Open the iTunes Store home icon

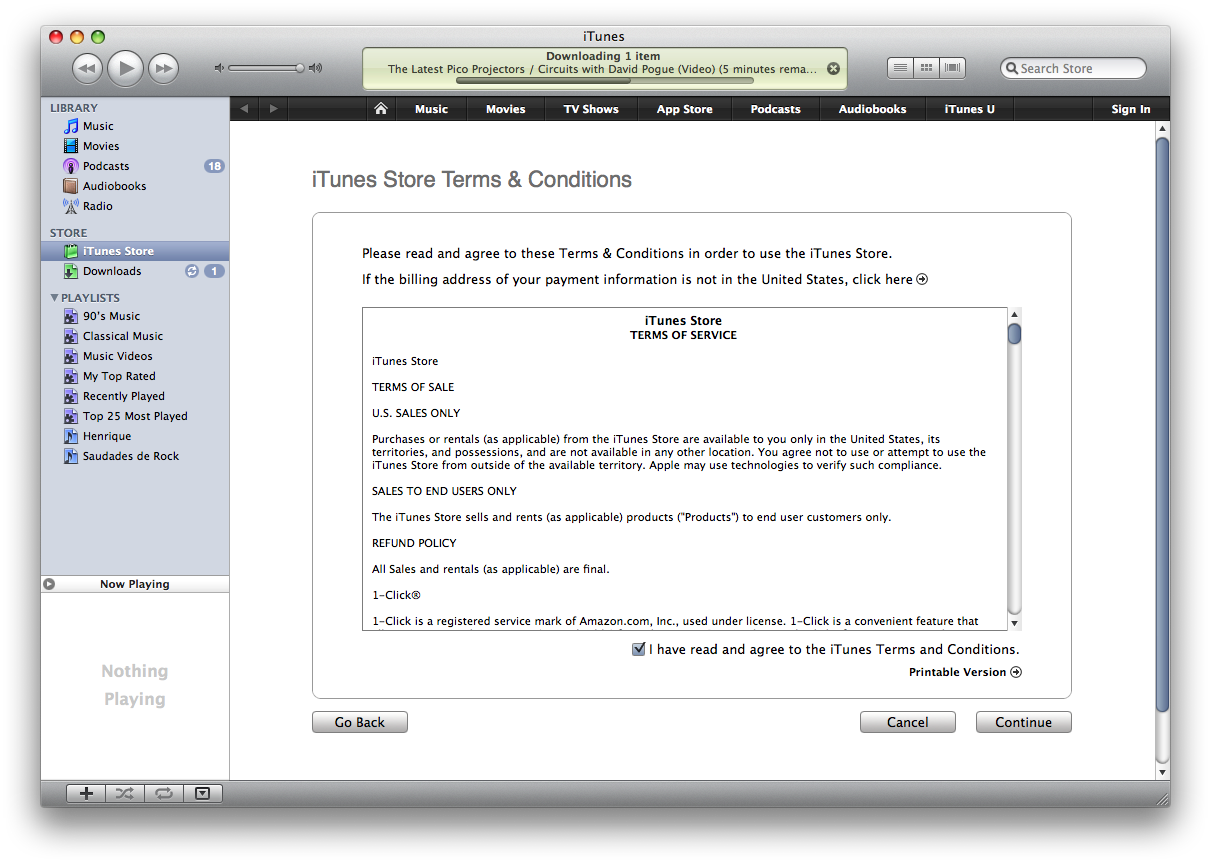380,109
